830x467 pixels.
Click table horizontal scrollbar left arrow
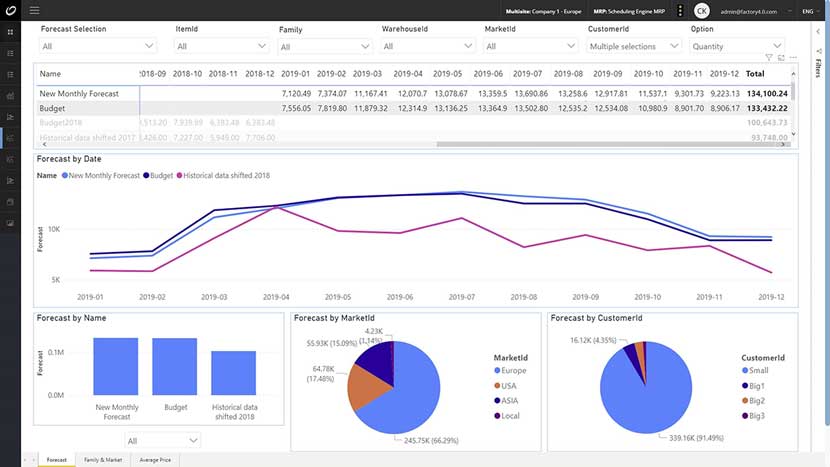pos(44,144)
